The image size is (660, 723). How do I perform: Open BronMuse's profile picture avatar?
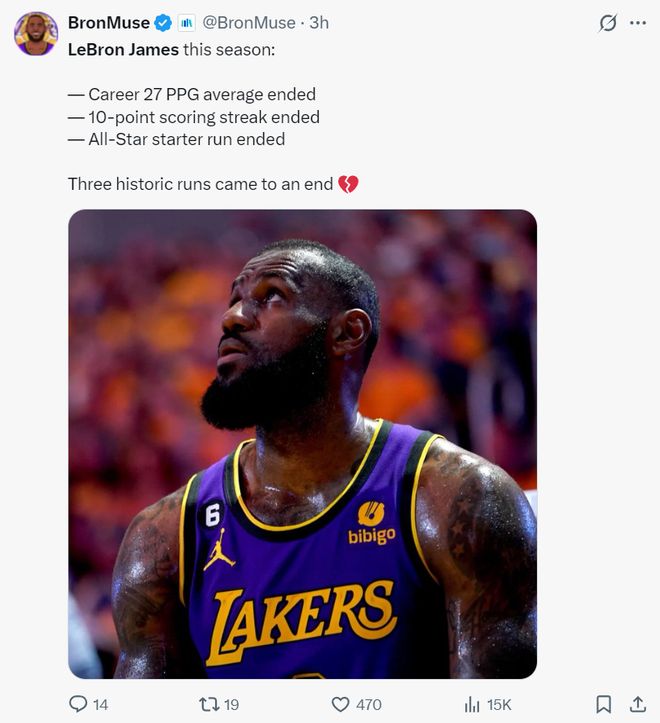[35, 33]
